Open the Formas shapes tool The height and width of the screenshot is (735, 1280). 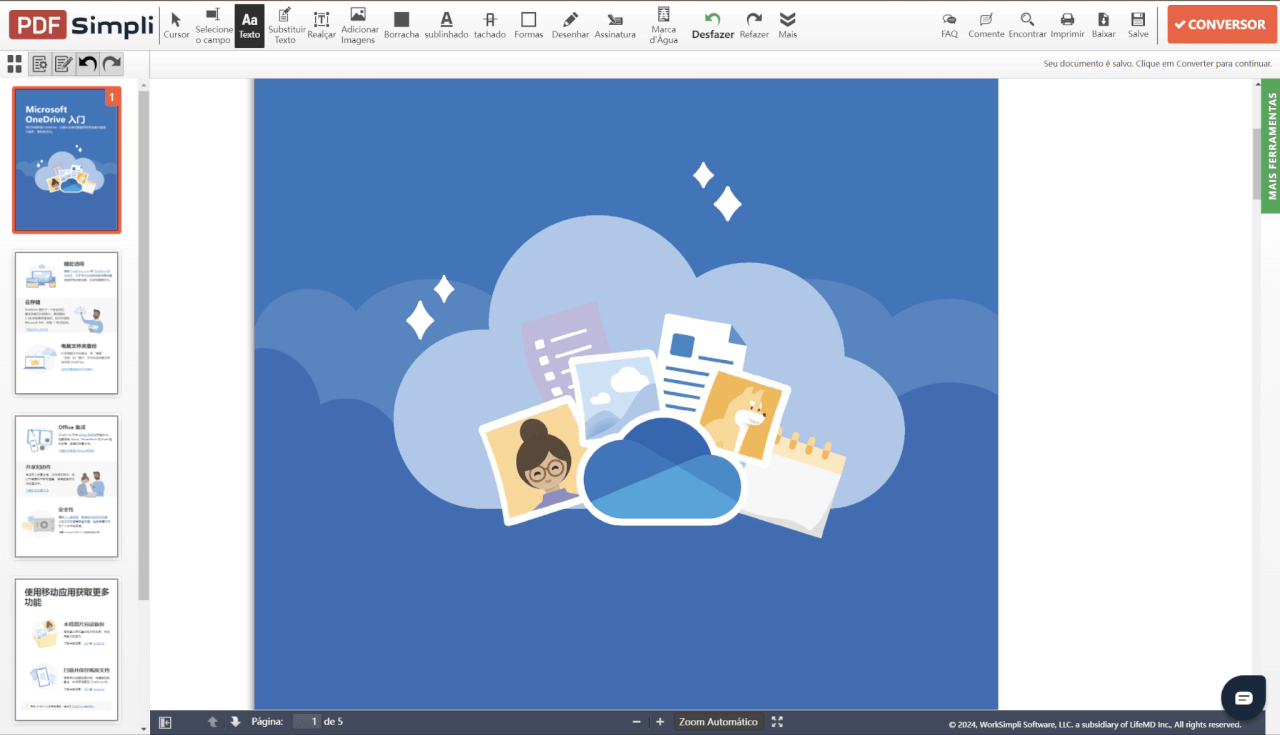pyautogui.click(x=528, y=25)
